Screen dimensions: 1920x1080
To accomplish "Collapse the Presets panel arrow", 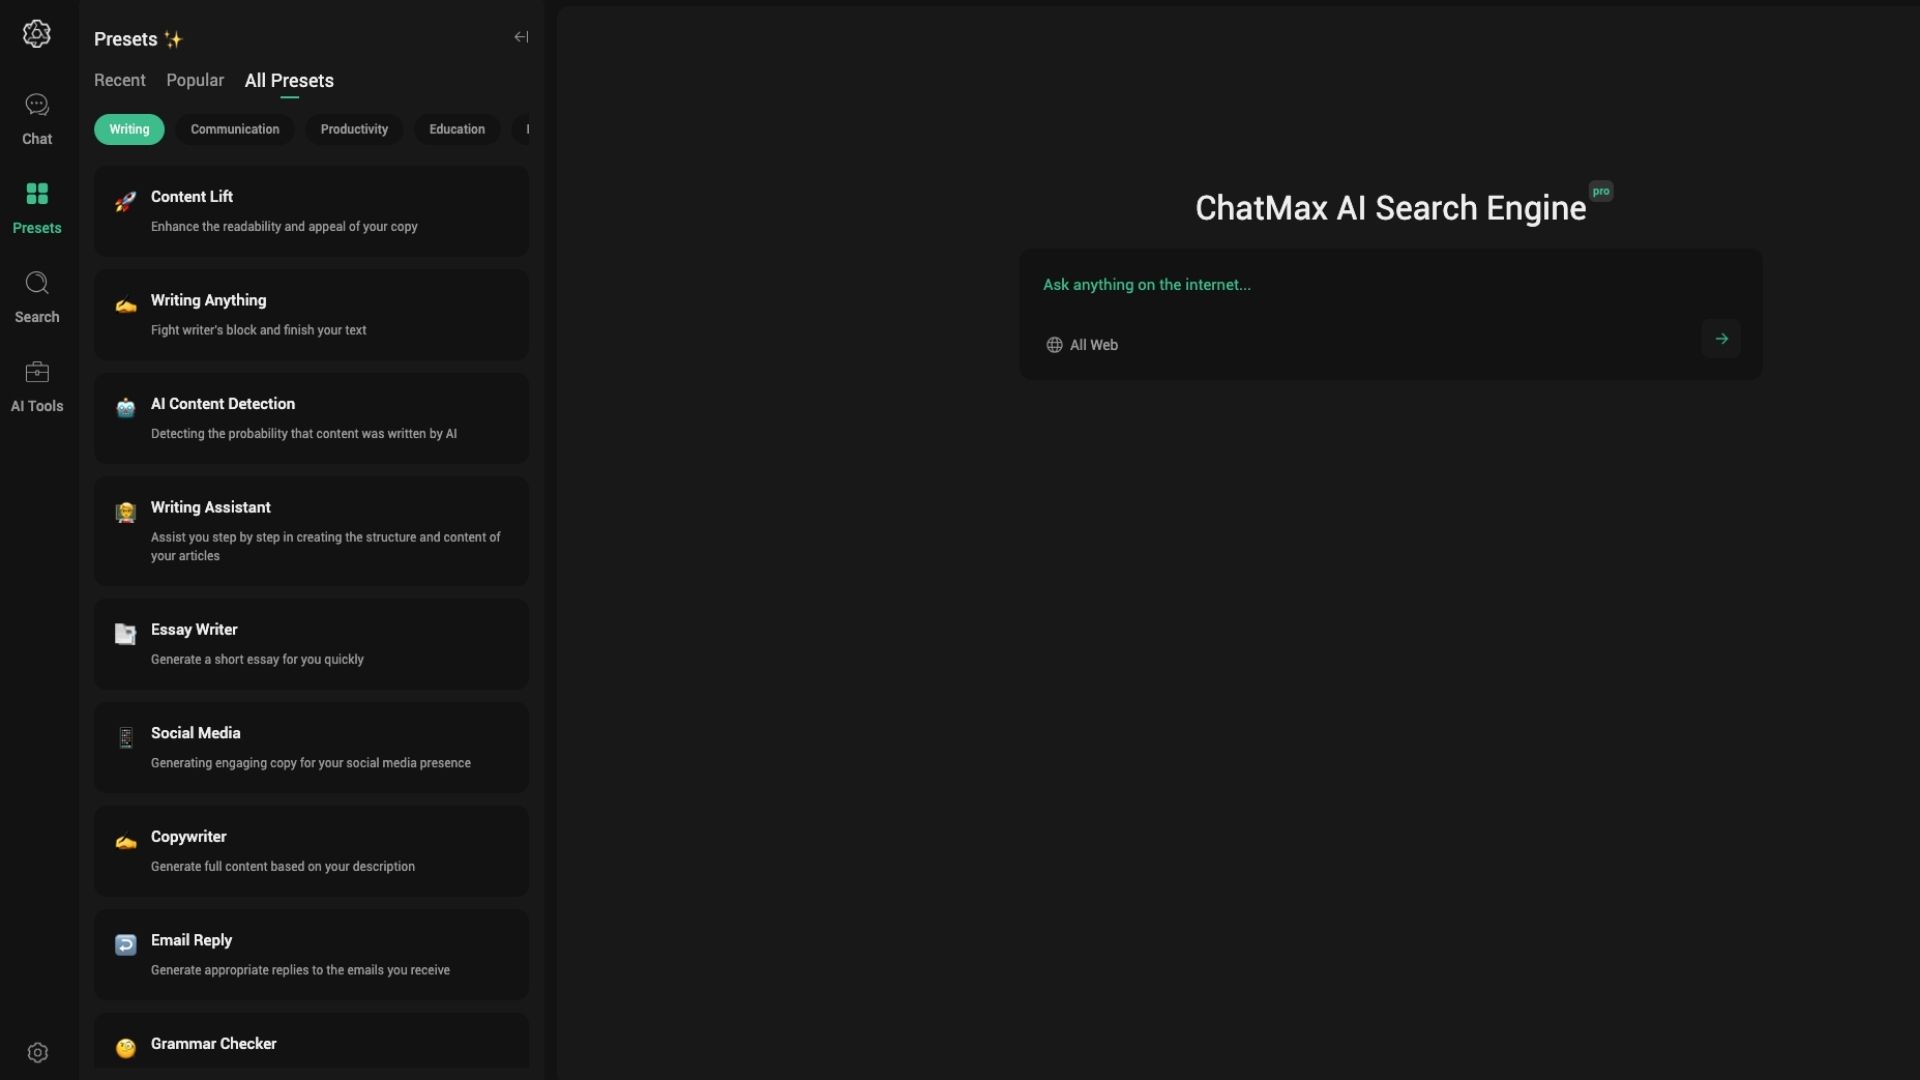I will pyautogui.click(x=521, y=37).
